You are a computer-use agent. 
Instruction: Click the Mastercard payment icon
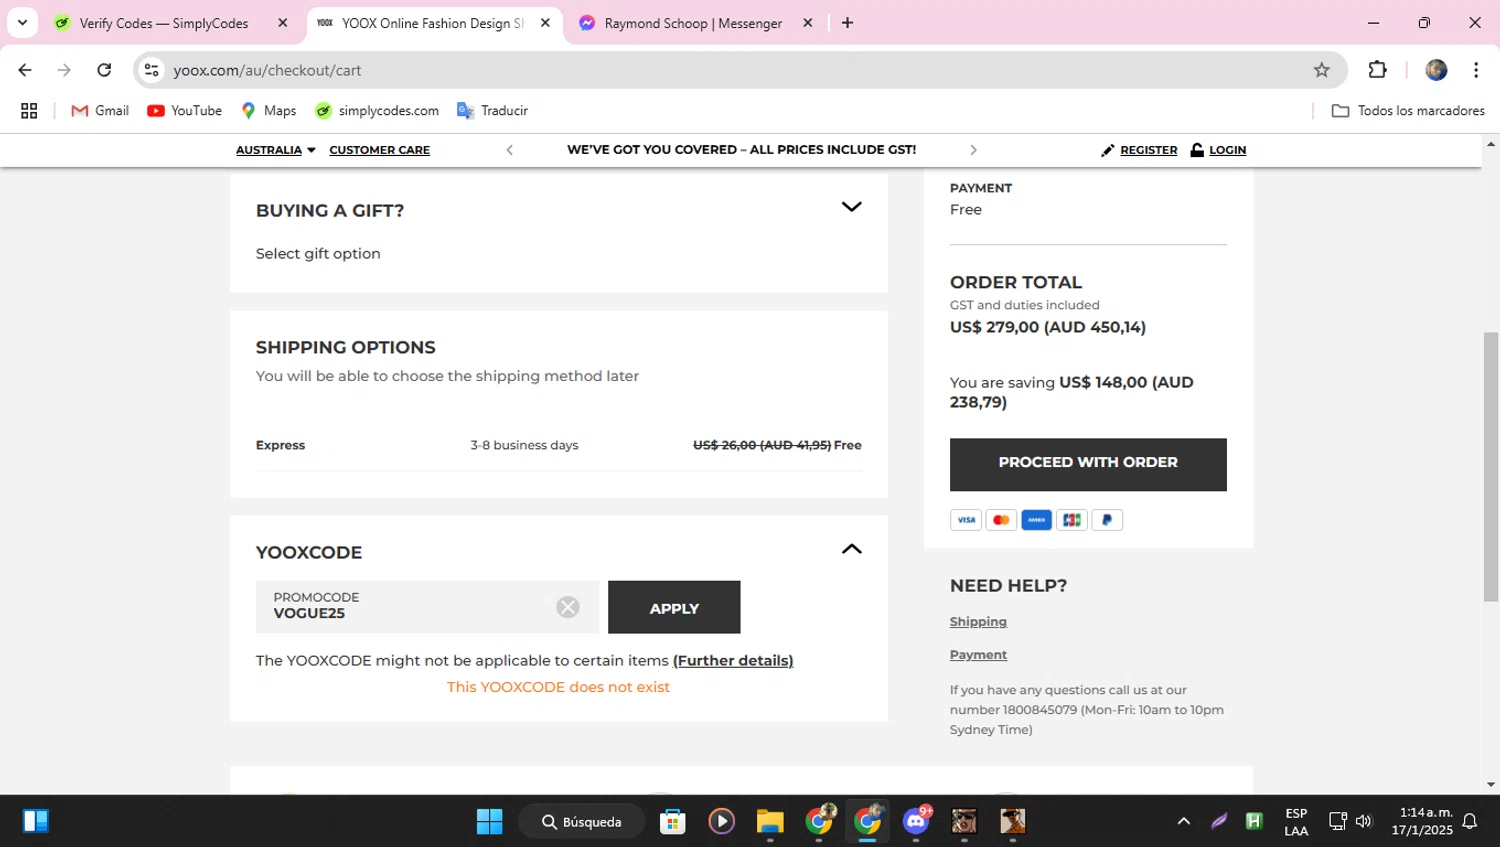[1001, 520]
